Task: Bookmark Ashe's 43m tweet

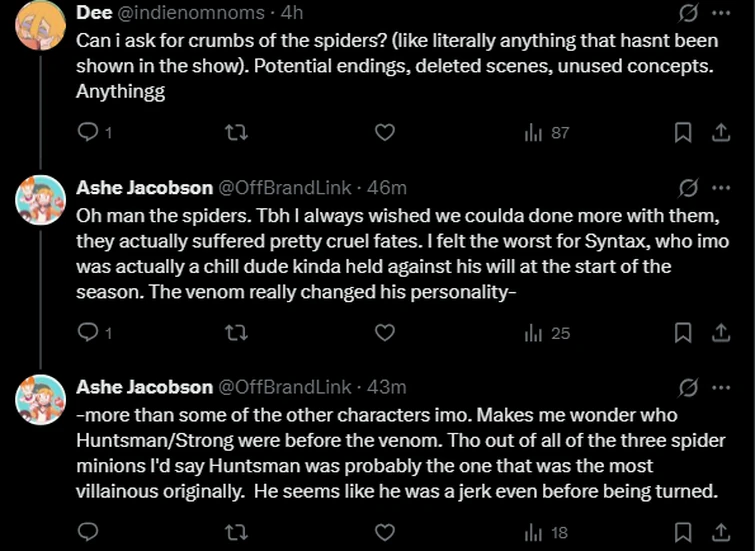Action: 682,532
